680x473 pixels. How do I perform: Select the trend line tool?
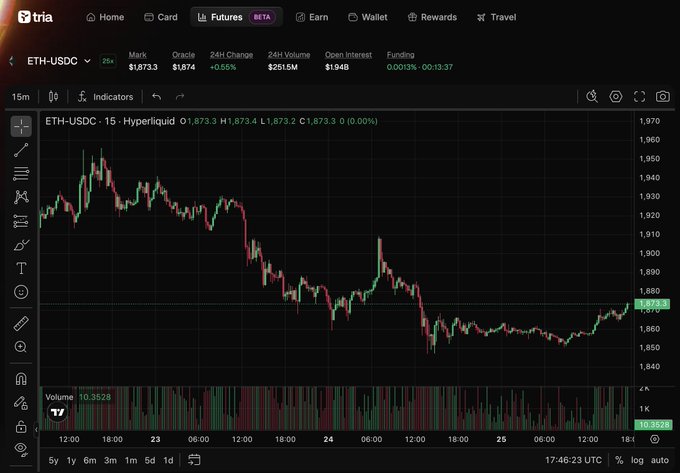21,150
